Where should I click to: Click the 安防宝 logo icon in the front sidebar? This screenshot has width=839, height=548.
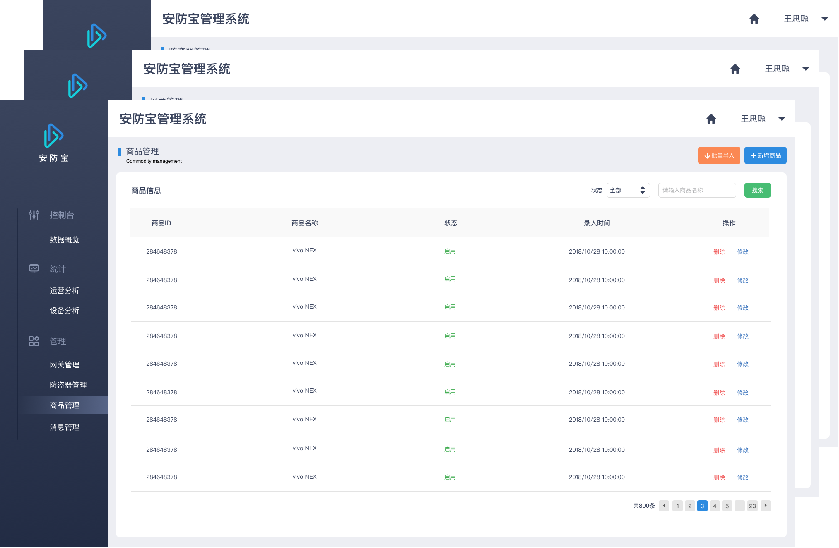pos(53,136)
